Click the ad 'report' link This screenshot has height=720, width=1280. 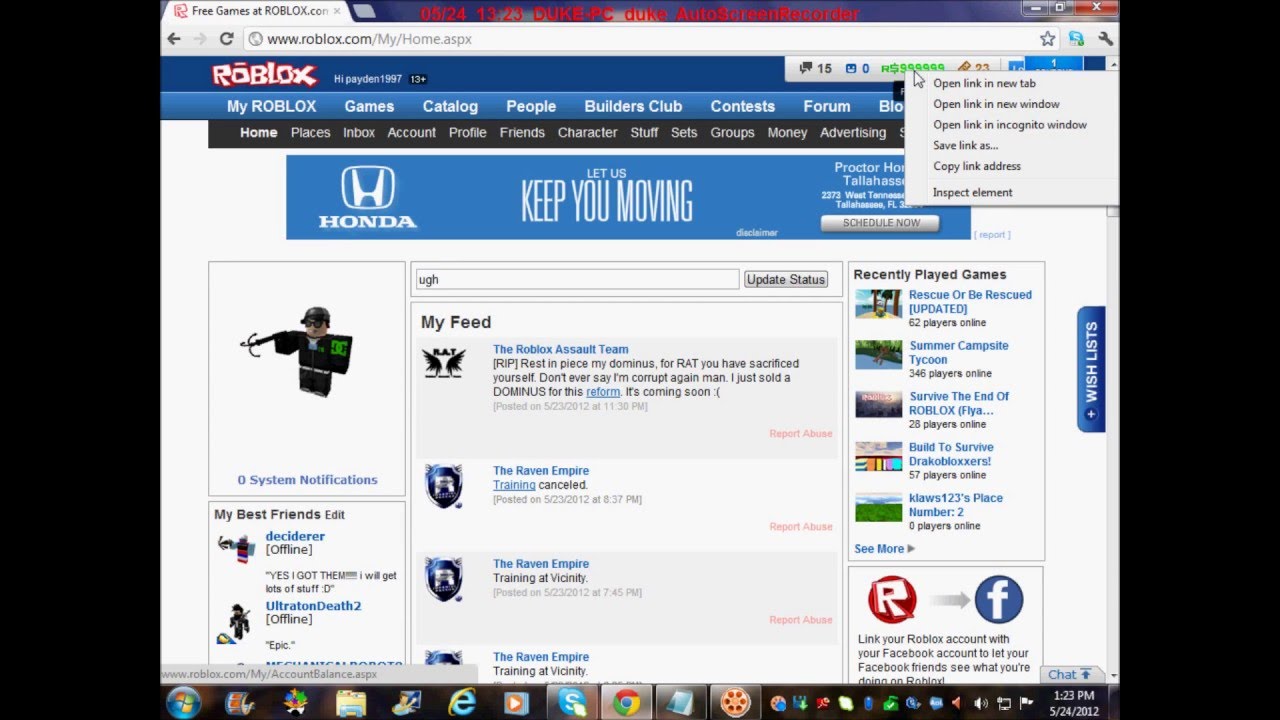pos(992,235)
